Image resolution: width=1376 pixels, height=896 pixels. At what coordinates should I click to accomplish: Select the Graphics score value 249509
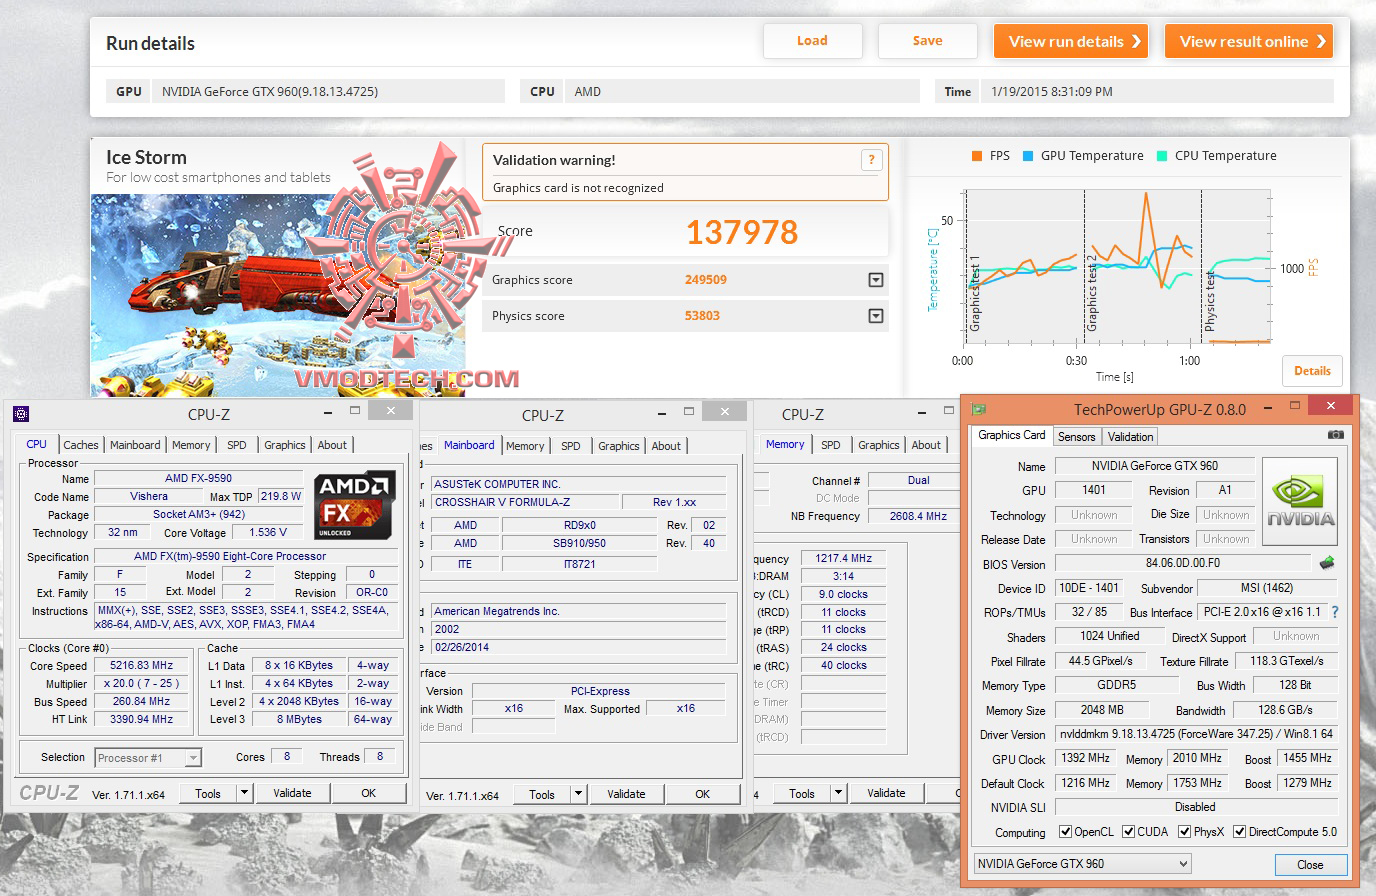click(x=706, y=280)
